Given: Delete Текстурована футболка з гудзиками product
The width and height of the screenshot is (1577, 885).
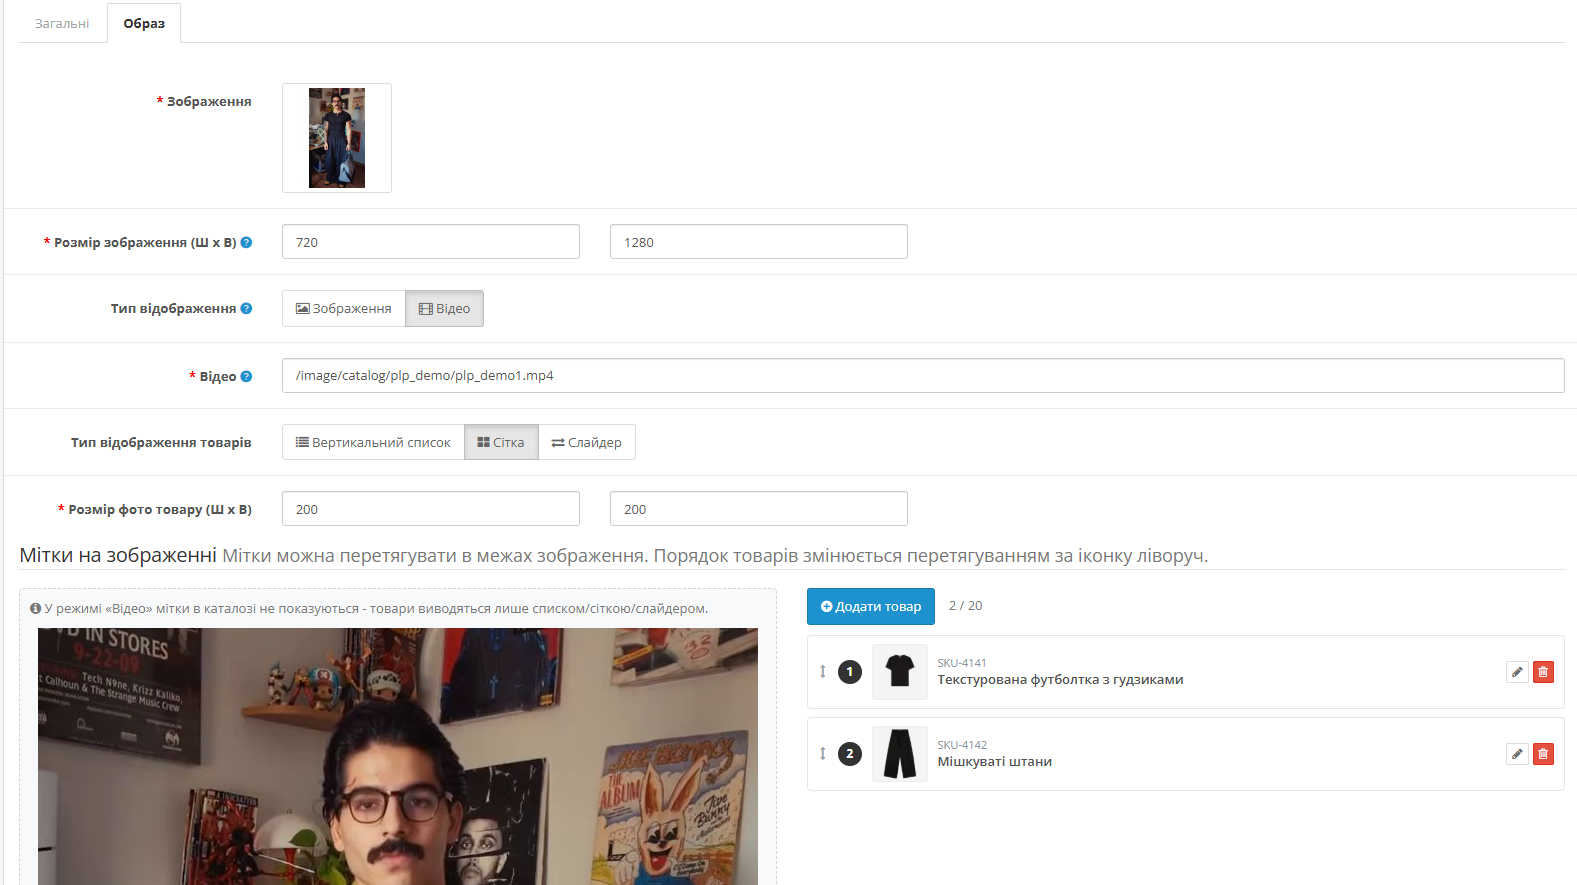Looking at the screenshot, I should pyautogui.click(x=1543, y=672).
